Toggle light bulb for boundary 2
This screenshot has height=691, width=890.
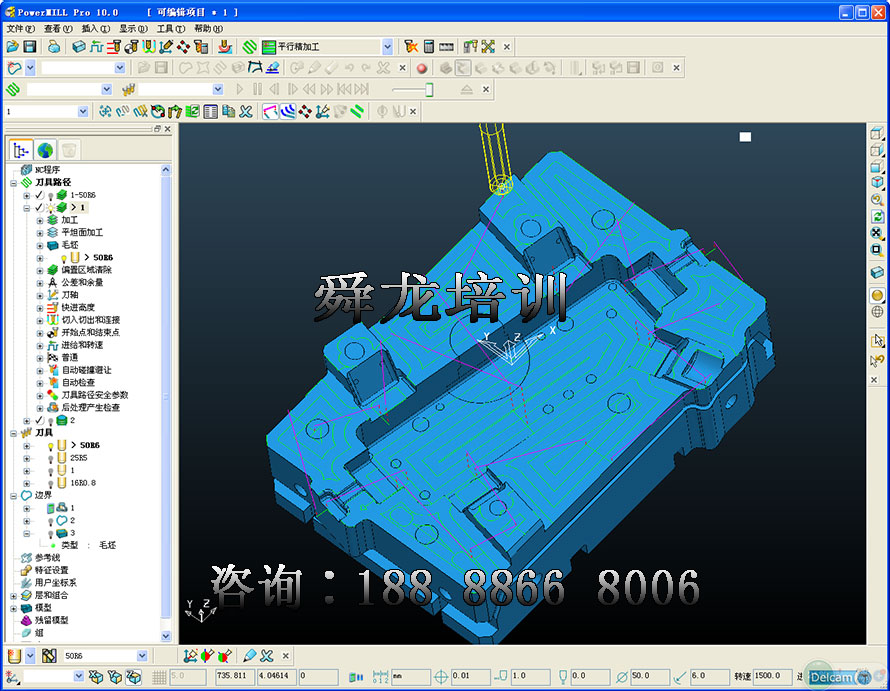pos(51,521)
